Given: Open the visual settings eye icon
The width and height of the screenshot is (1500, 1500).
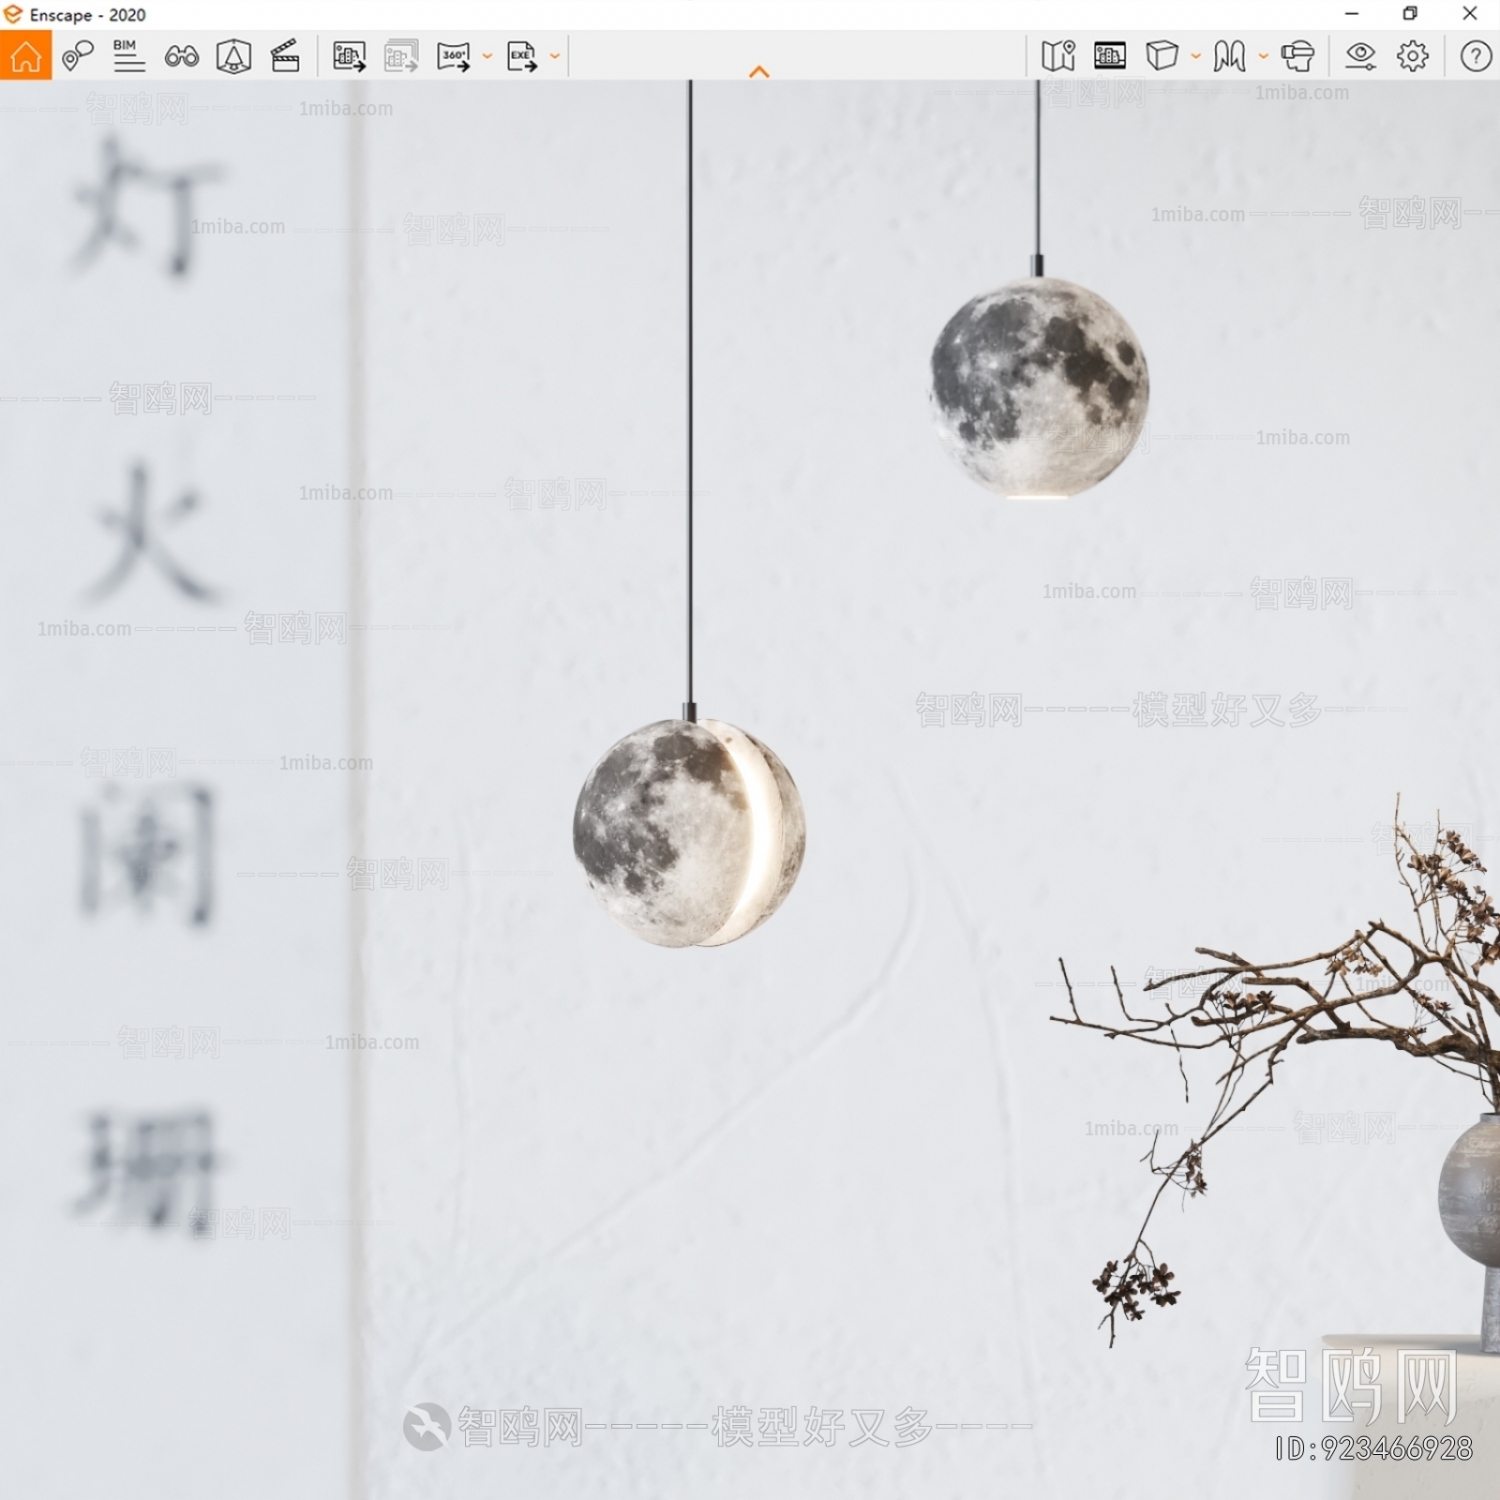Looking at the screenshot, I should [x=1360, y=55].
